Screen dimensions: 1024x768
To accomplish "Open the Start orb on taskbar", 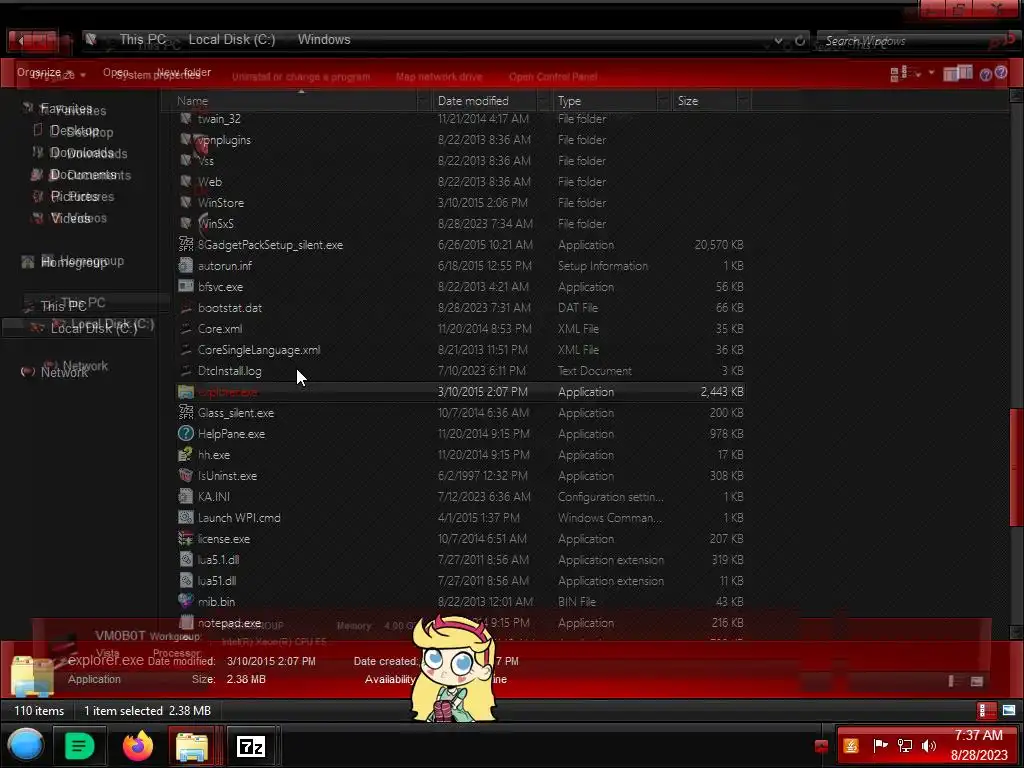I will pos(25,744).
